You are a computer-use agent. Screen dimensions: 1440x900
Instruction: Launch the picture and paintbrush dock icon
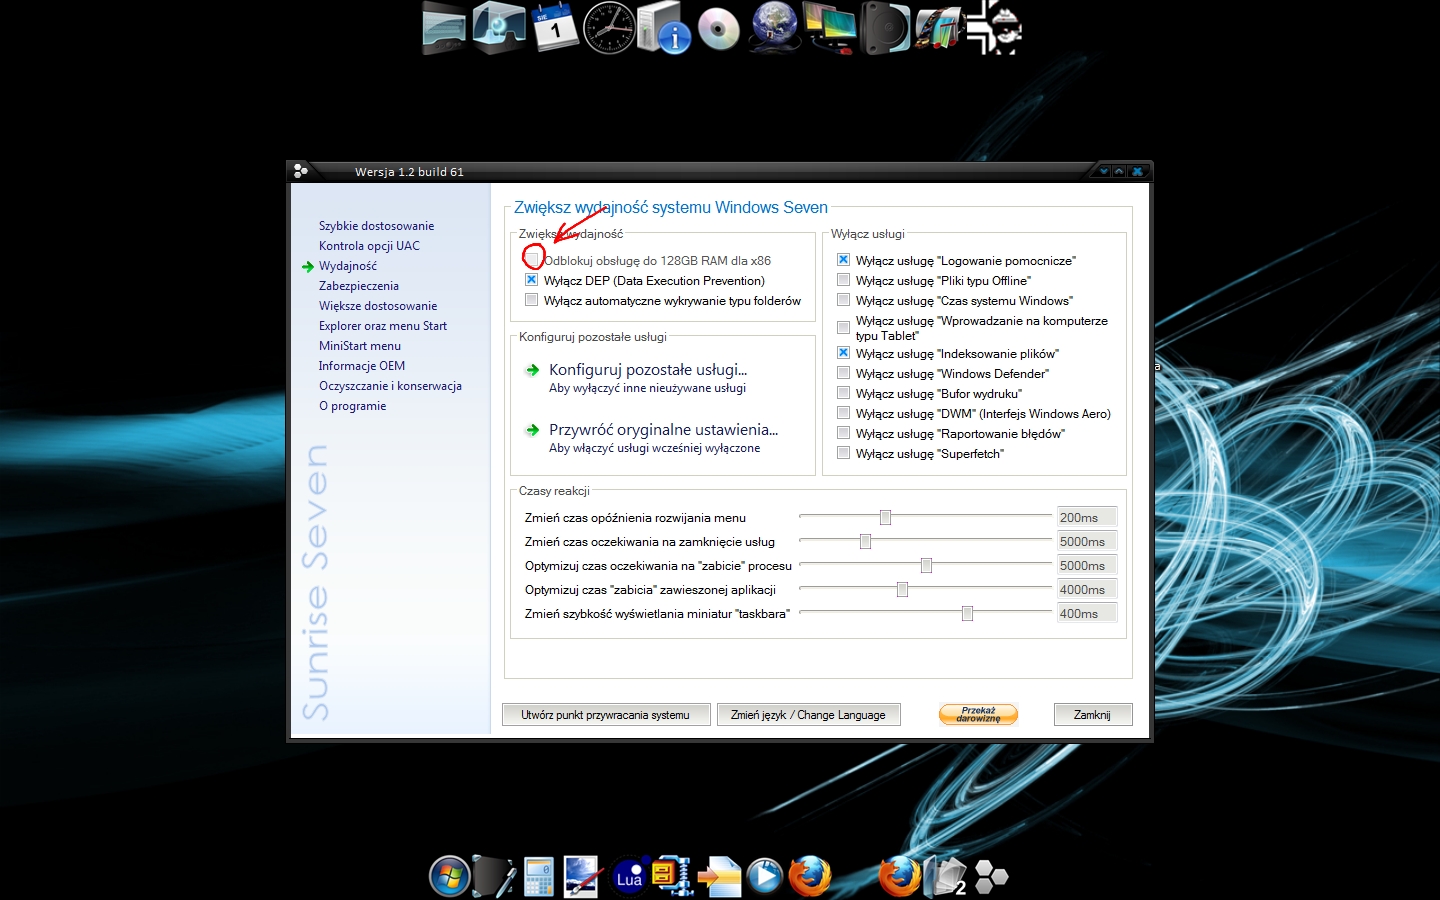pos(581,876)
